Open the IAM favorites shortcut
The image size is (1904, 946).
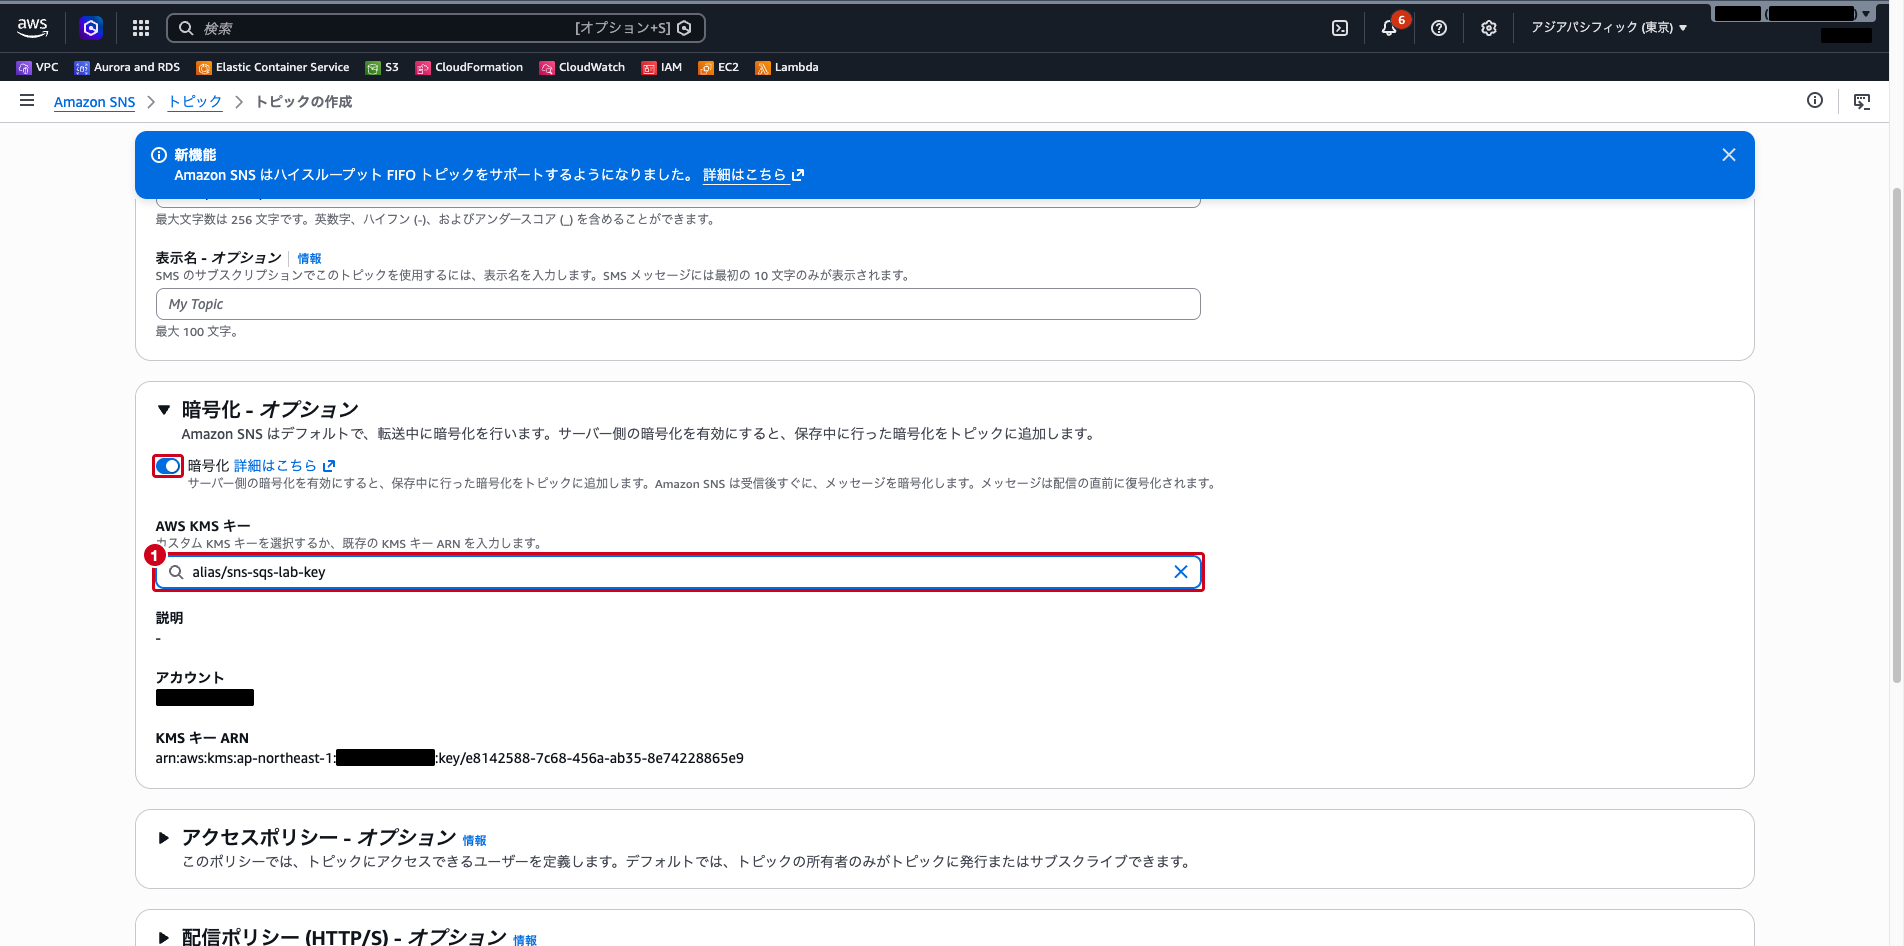[x=662, y=67]
